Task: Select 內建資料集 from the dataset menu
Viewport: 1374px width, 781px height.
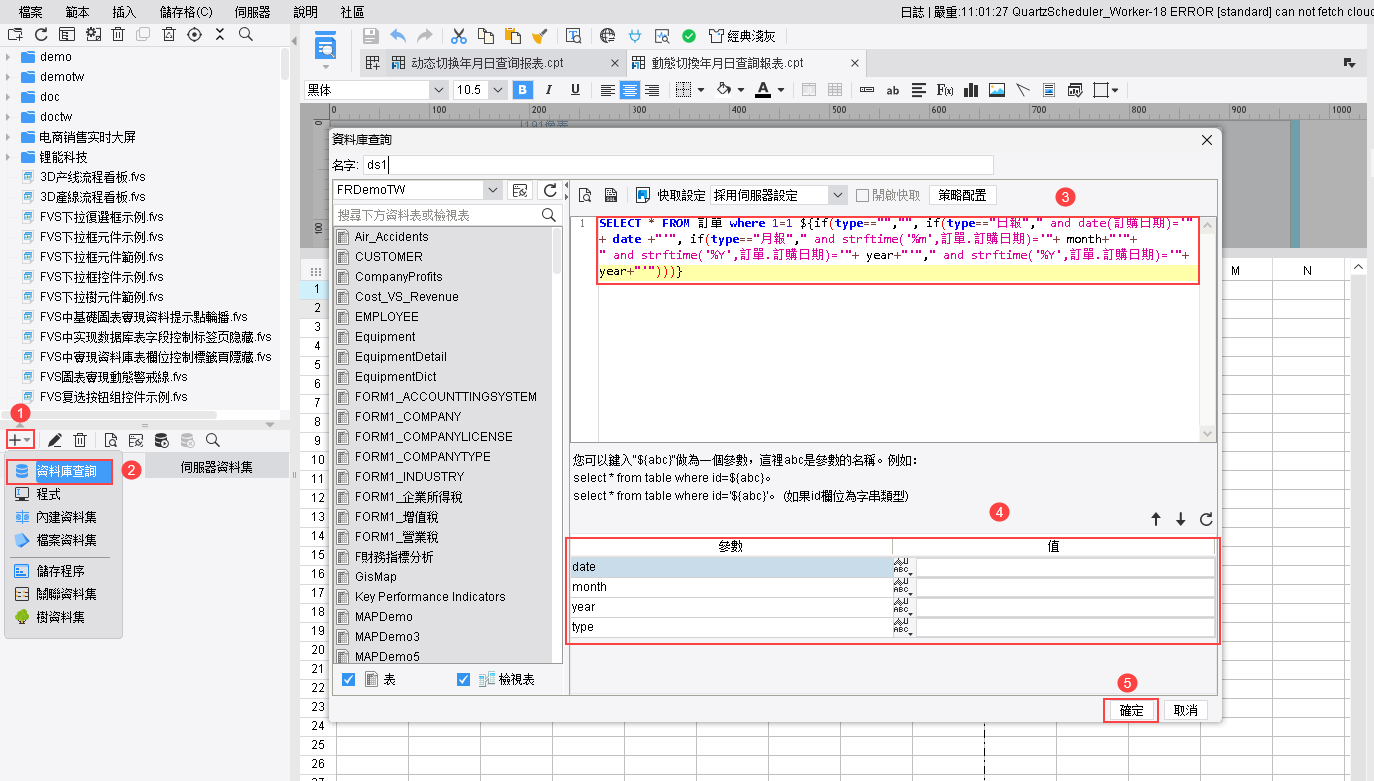Action: pyautogui.click(x=67, y=517)
